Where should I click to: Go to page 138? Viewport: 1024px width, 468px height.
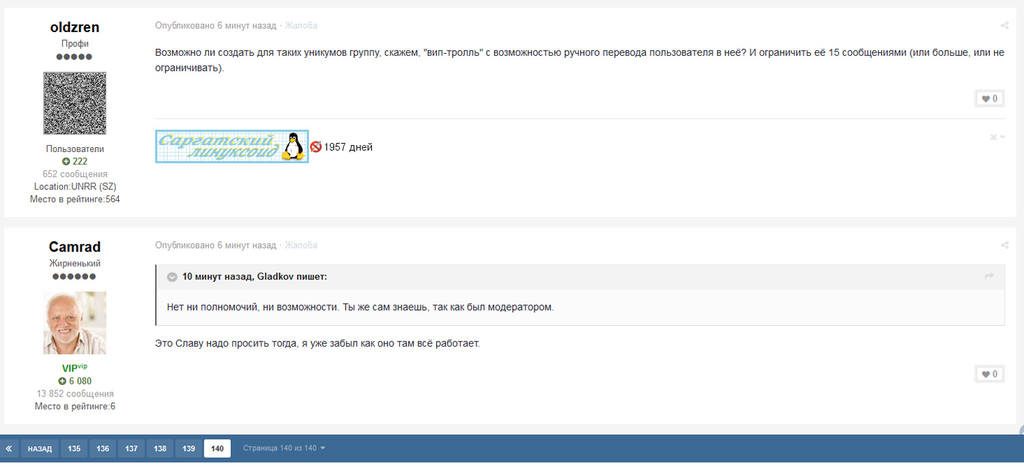pyautogui.click(x=160, y=449)
